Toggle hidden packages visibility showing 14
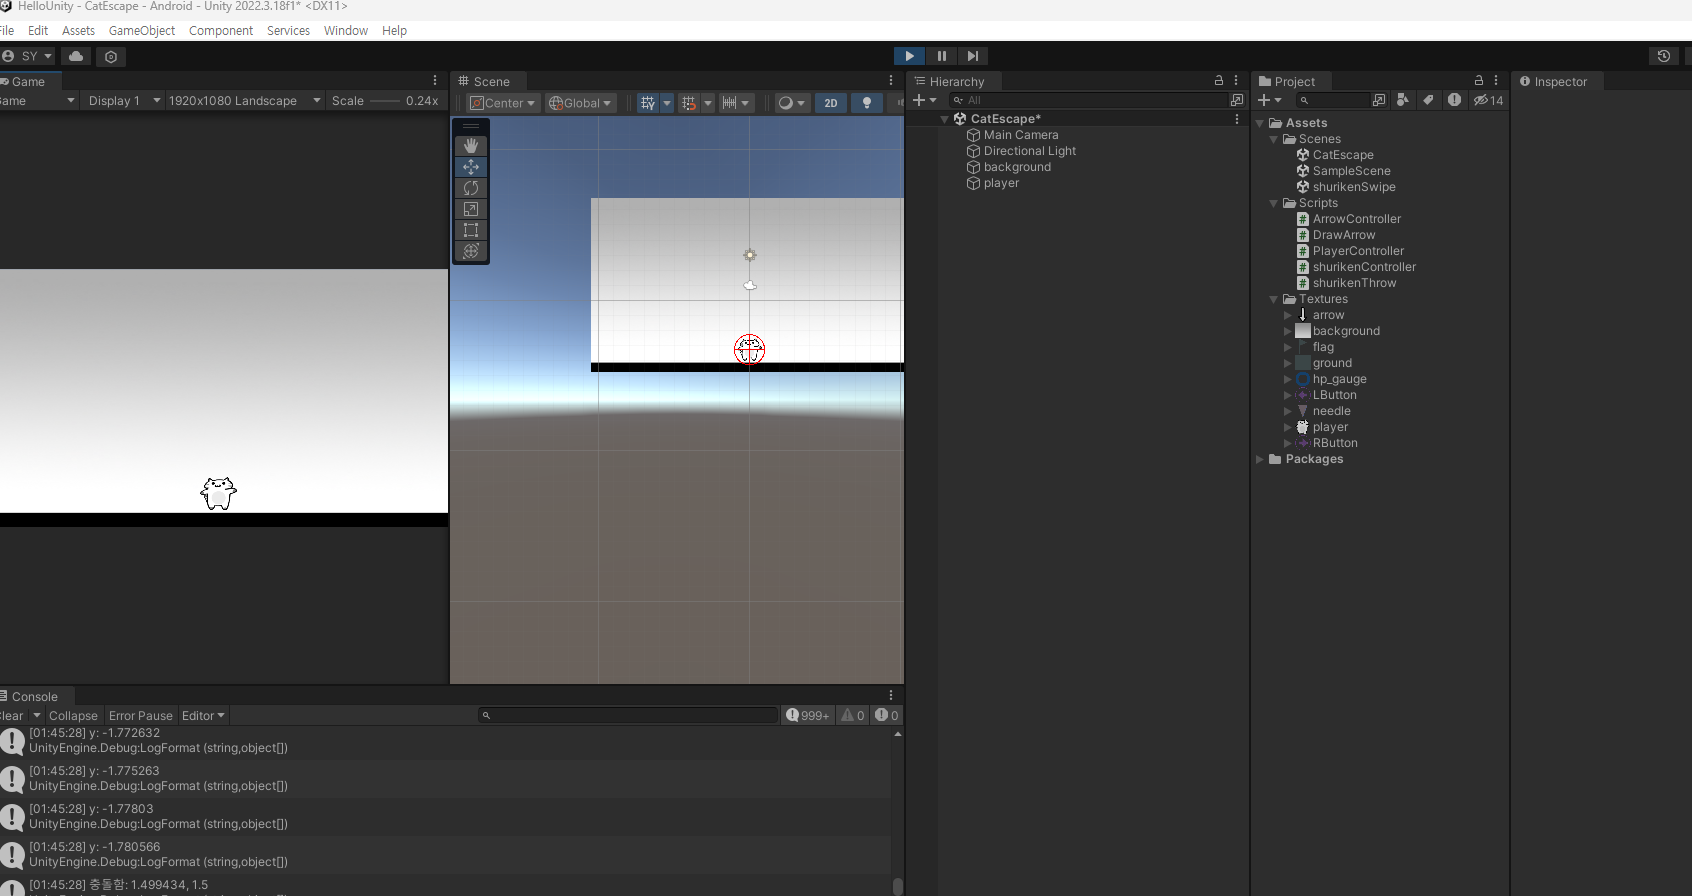This screenshot has height=896, width=1692. click(x=1488, y=100)
